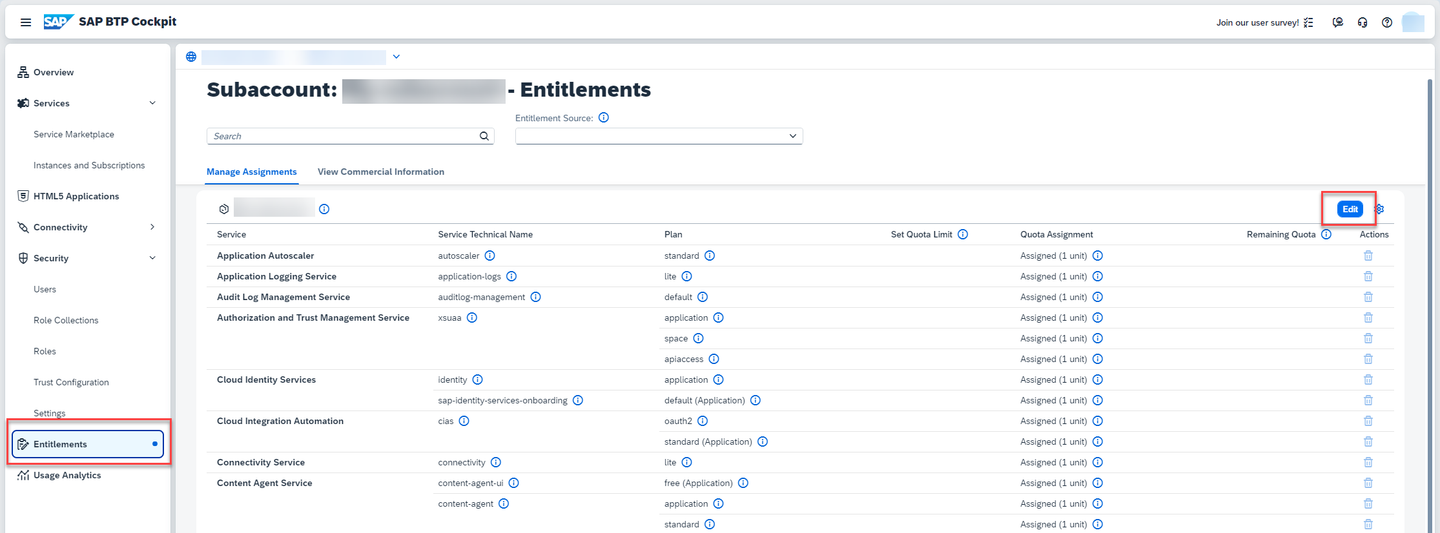Click the Edit button
This screenshot has height=533, width=1440.
pos(1350,209)
